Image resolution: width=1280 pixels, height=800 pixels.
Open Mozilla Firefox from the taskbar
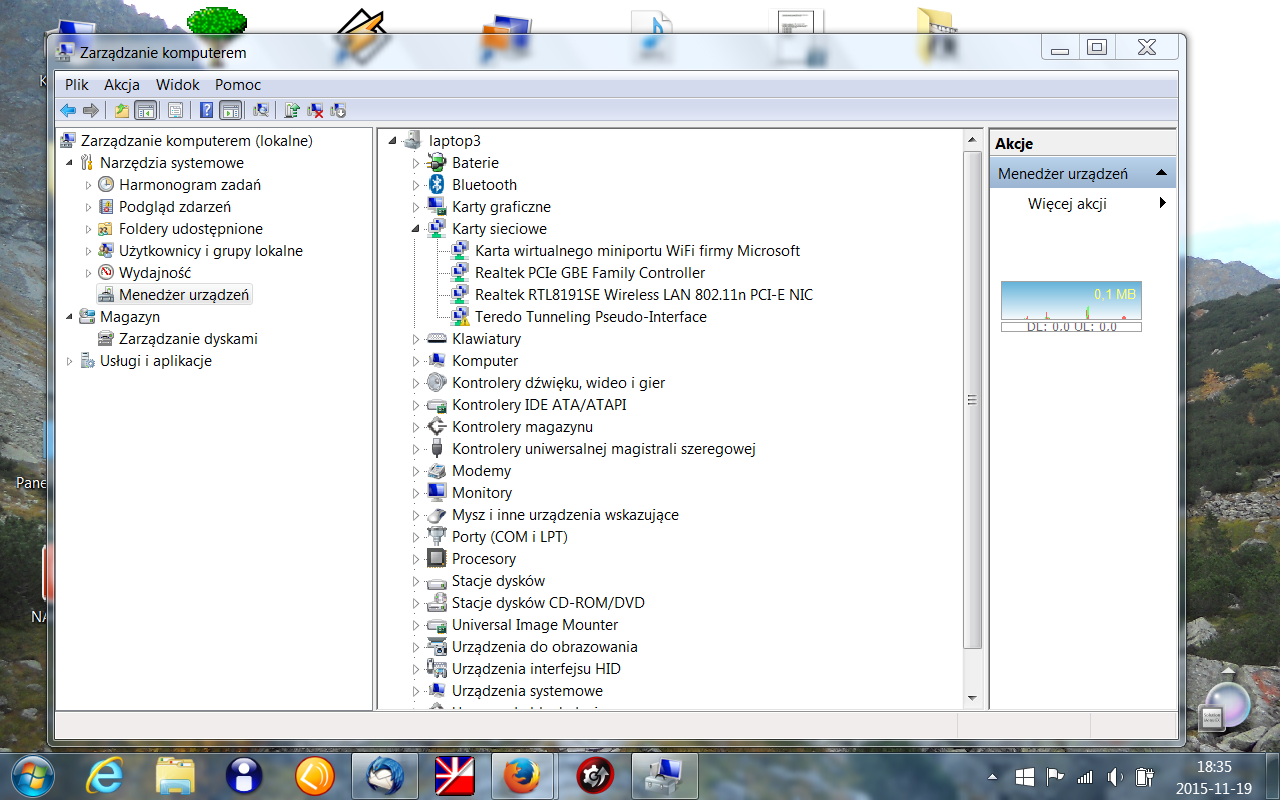[520, 776]
